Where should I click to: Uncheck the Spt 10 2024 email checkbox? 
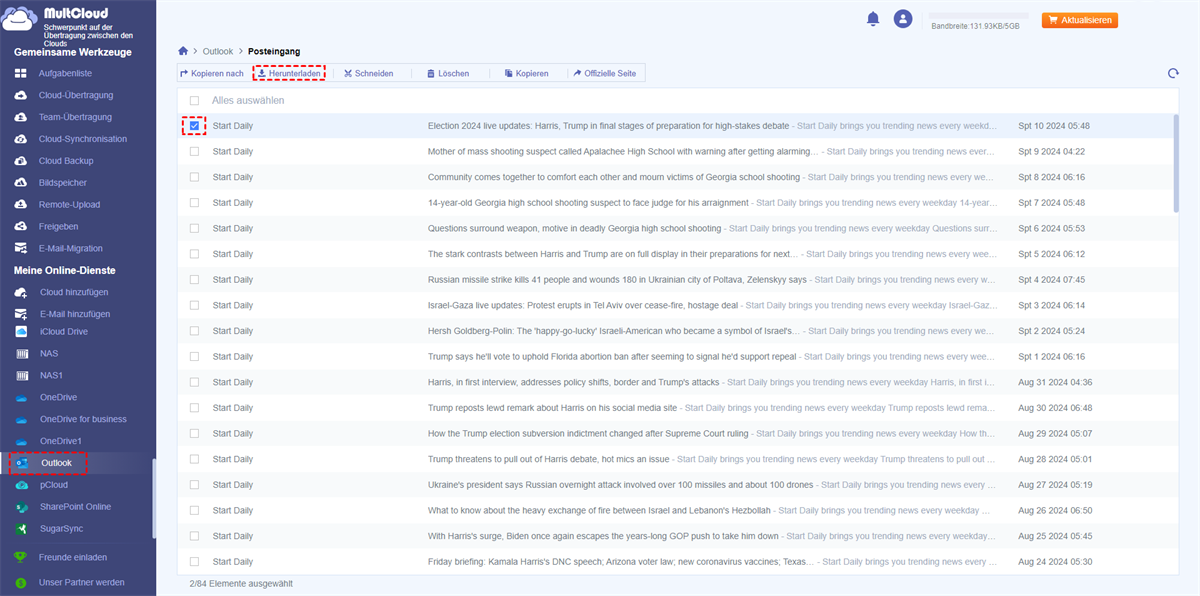[194, 126]
